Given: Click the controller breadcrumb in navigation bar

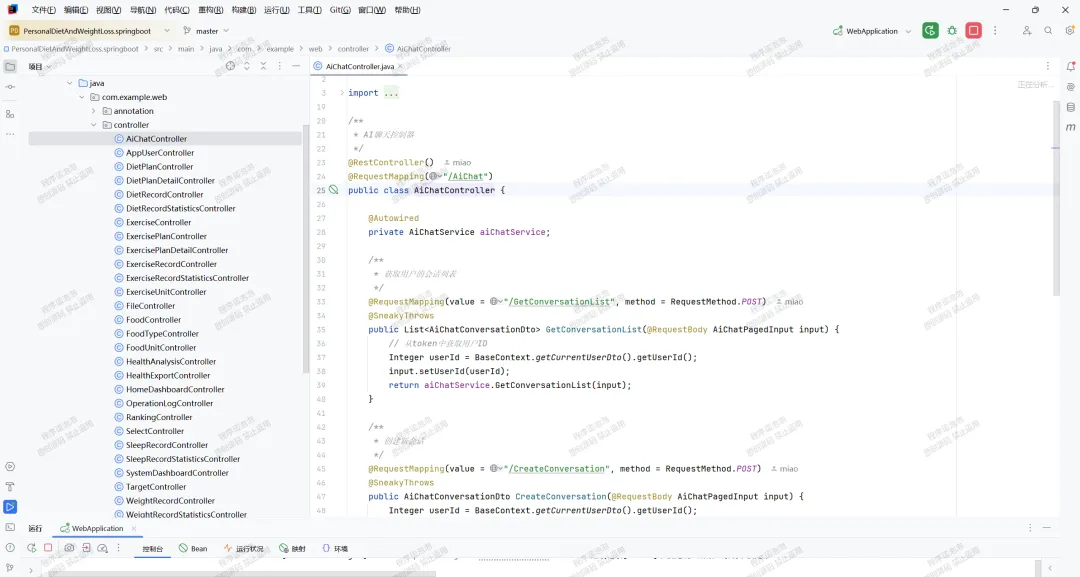Looking at the screenshot, I should 353,49.
